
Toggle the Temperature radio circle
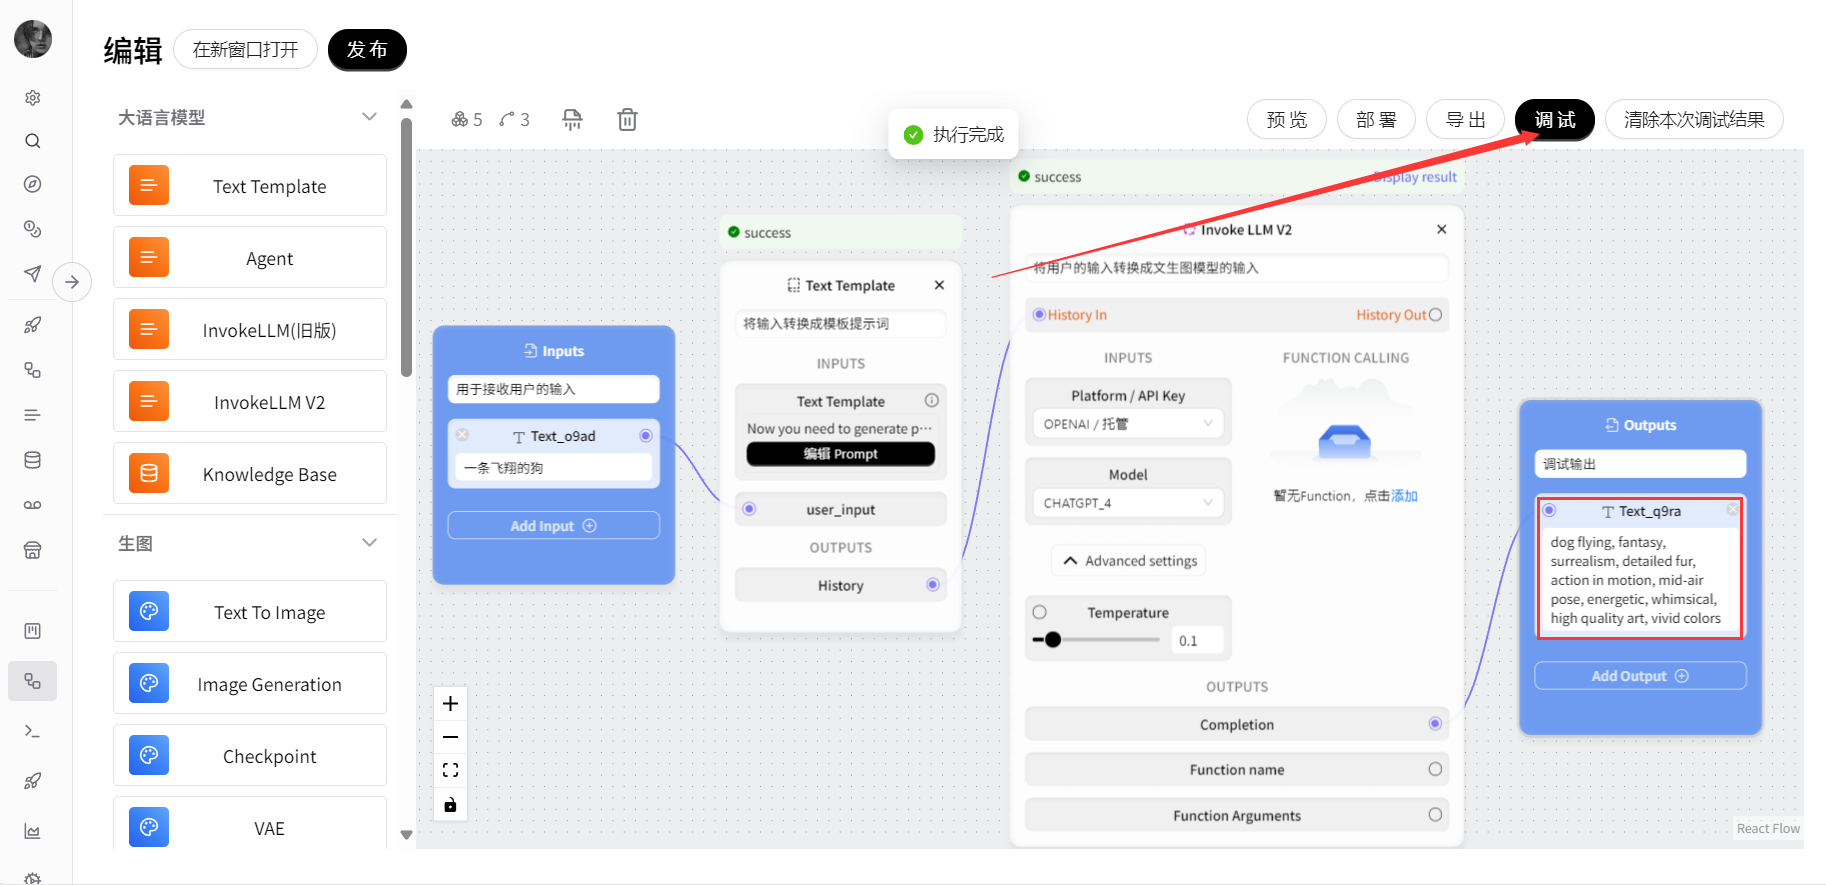point(1040,612)
